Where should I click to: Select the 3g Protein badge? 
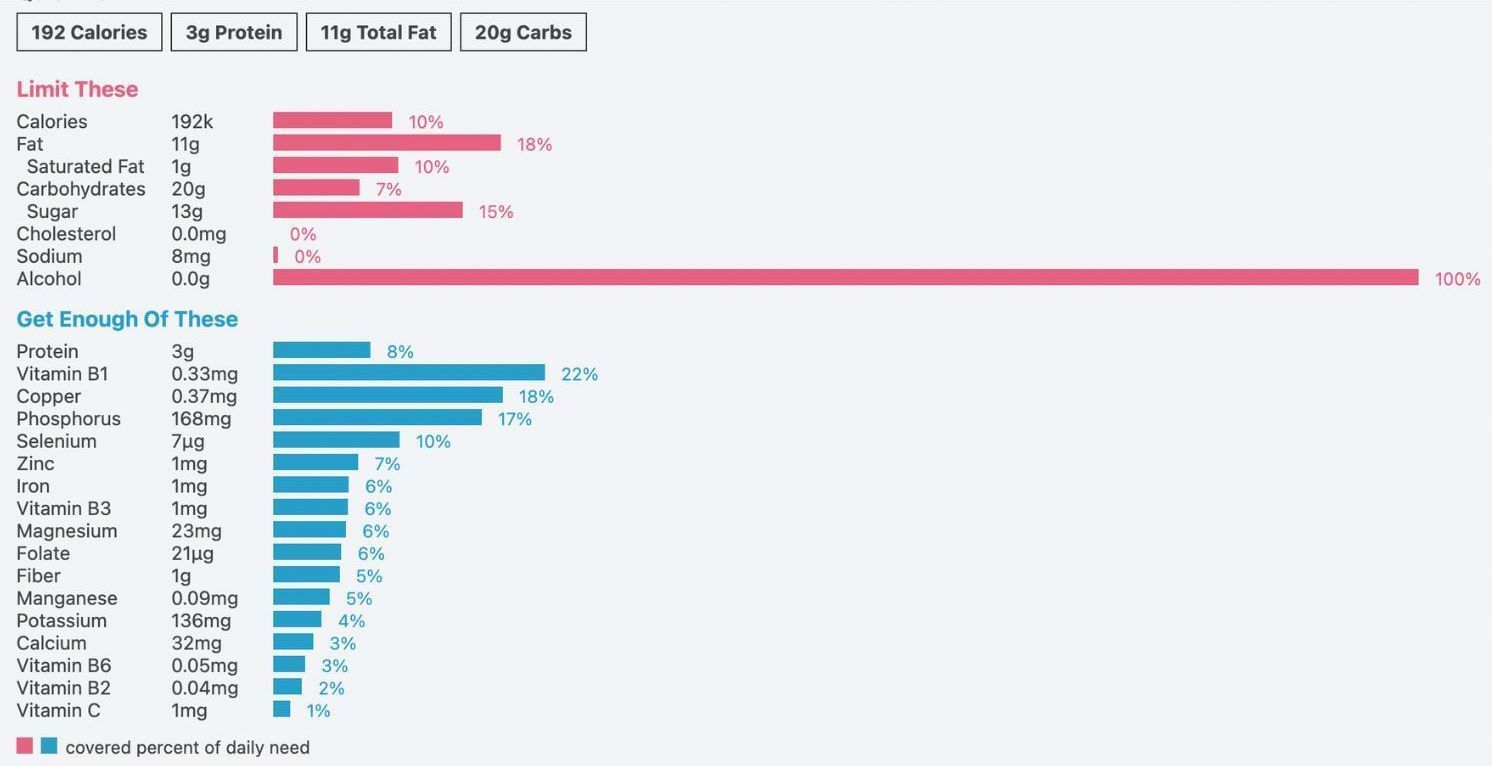pos(234,32)
